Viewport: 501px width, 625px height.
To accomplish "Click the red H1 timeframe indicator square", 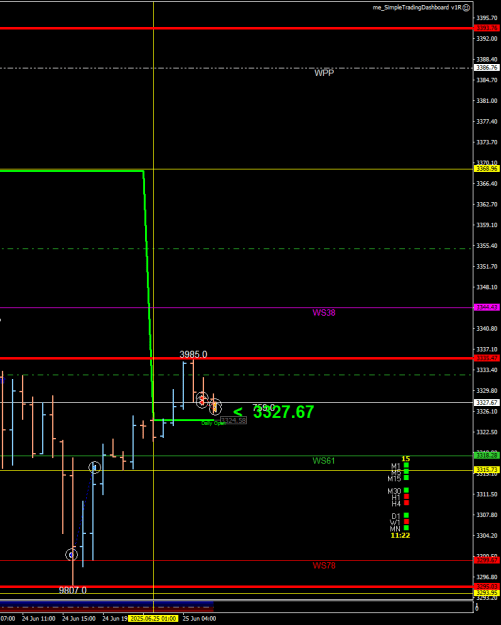I will click(x=406, y=497).
